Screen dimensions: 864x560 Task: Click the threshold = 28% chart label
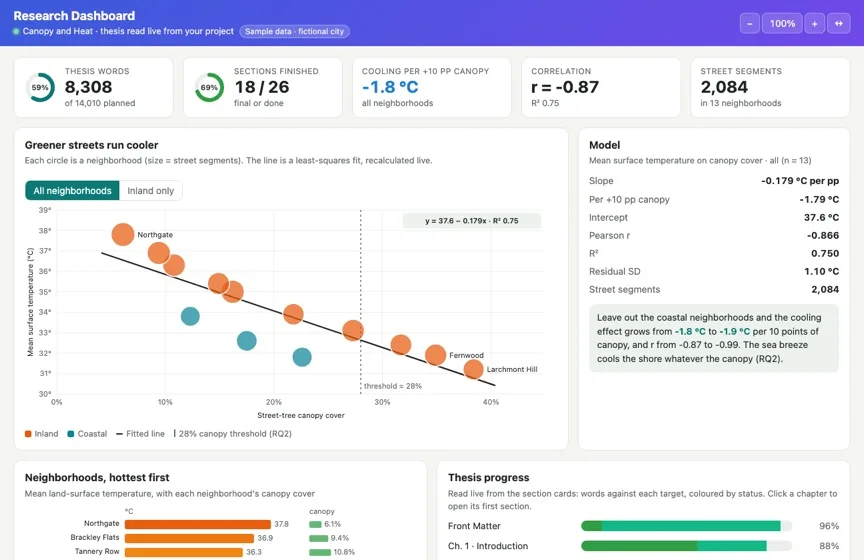pyautogui.click(x=393, y=386)
